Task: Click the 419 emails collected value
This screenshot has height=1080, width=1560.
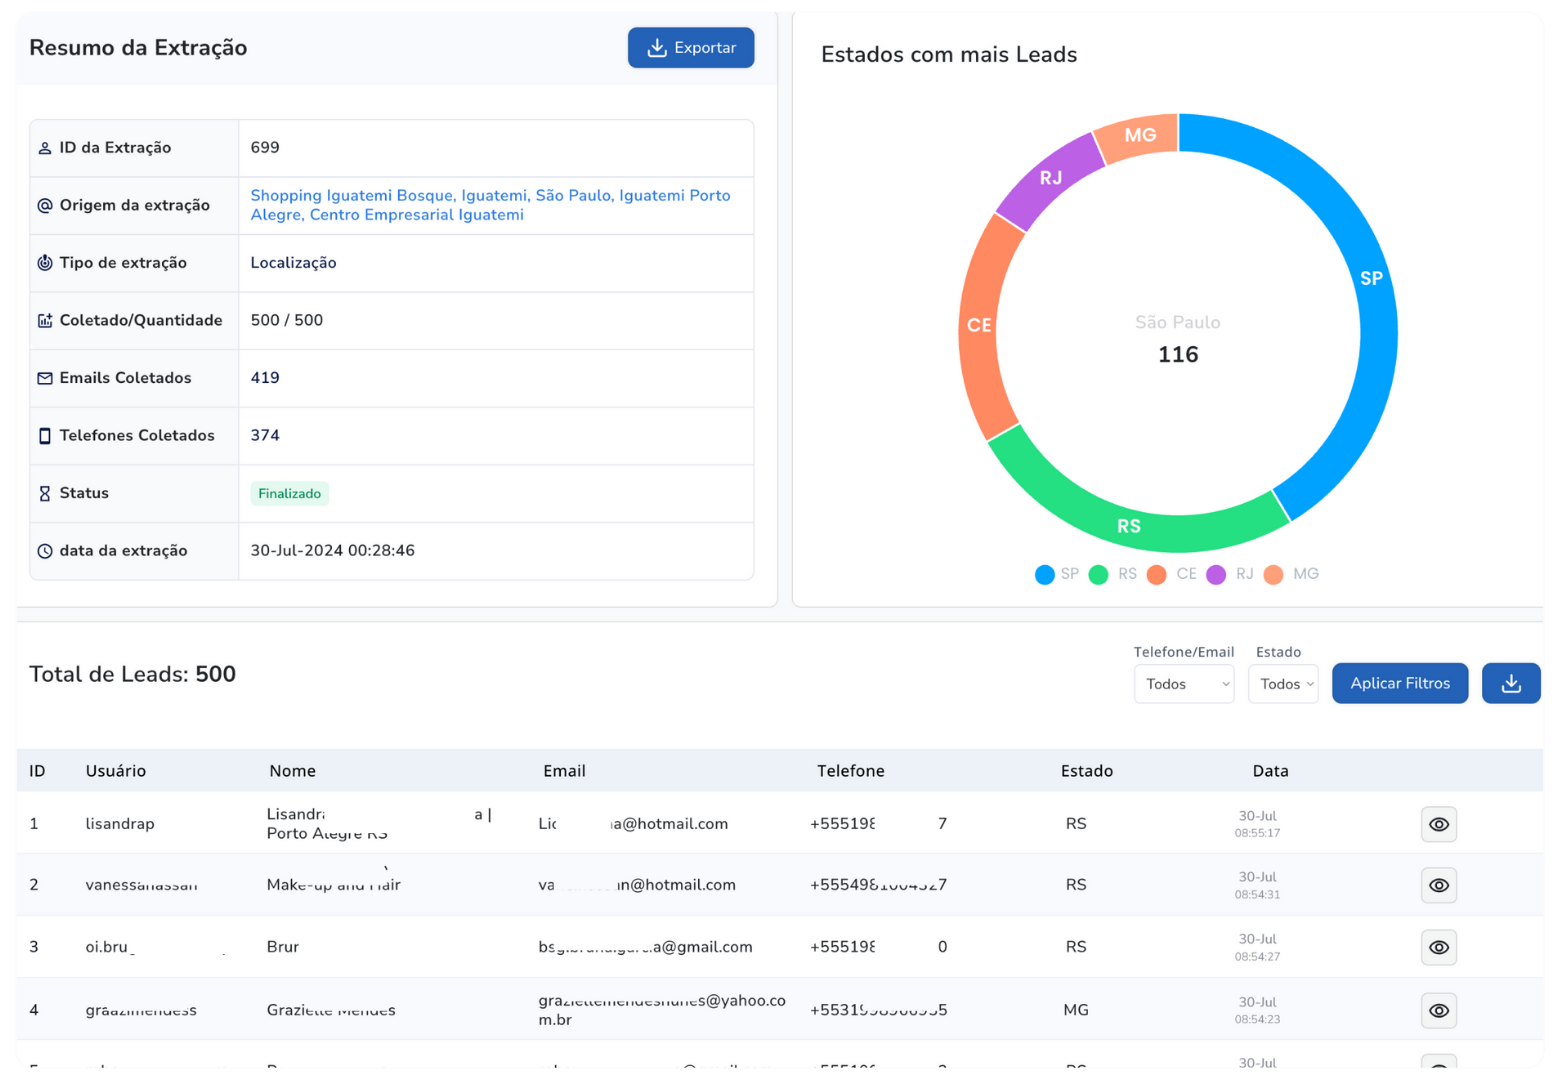Action: (265, 378)
